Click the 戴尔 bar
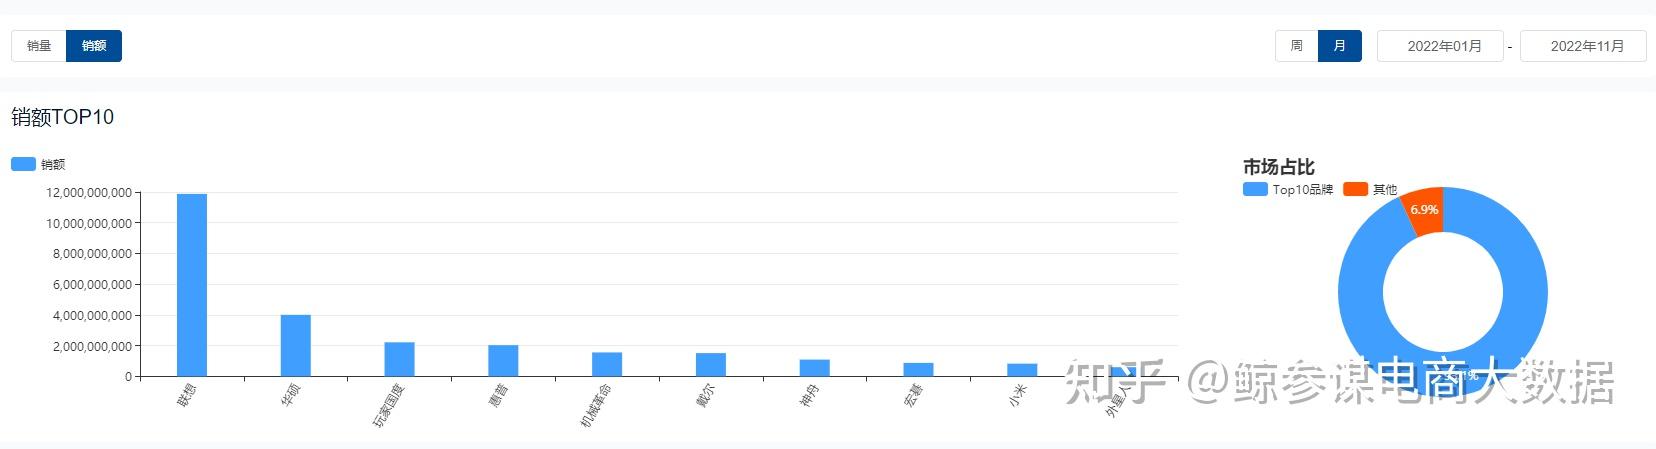 click(711, 365)
